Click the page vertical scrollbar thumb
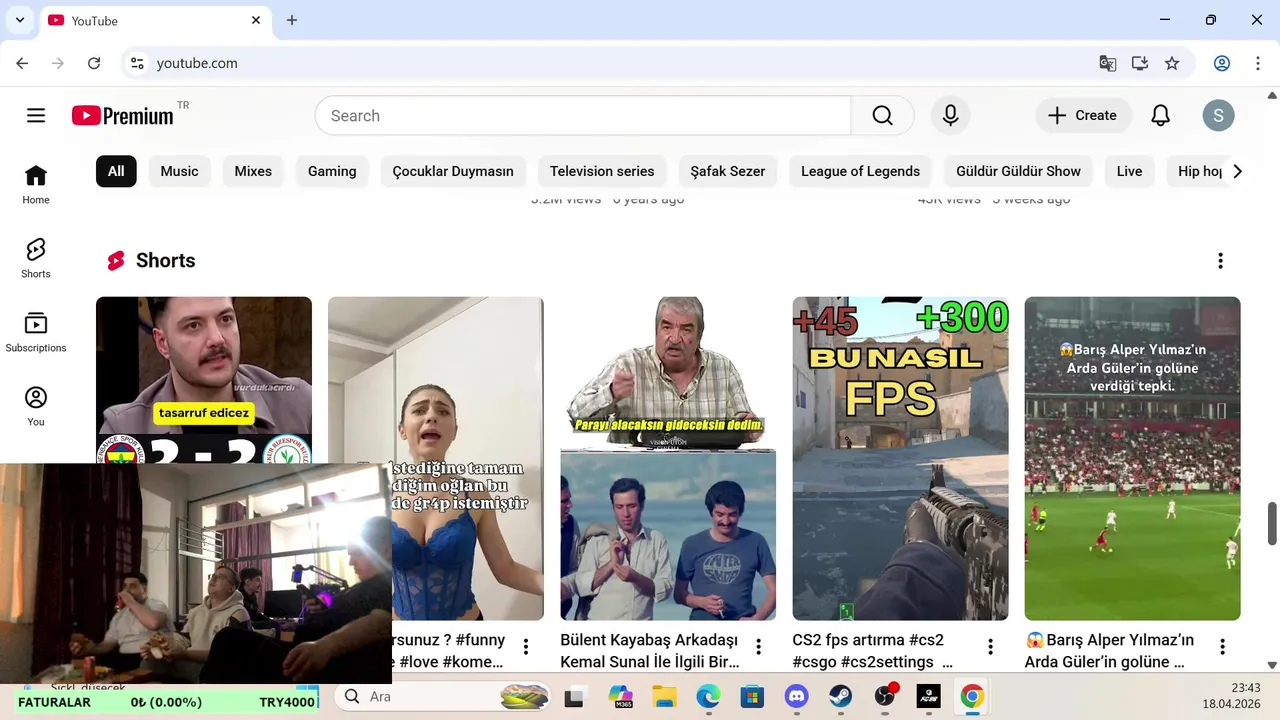This screenshot has height=720, width=1280. 1272,524
